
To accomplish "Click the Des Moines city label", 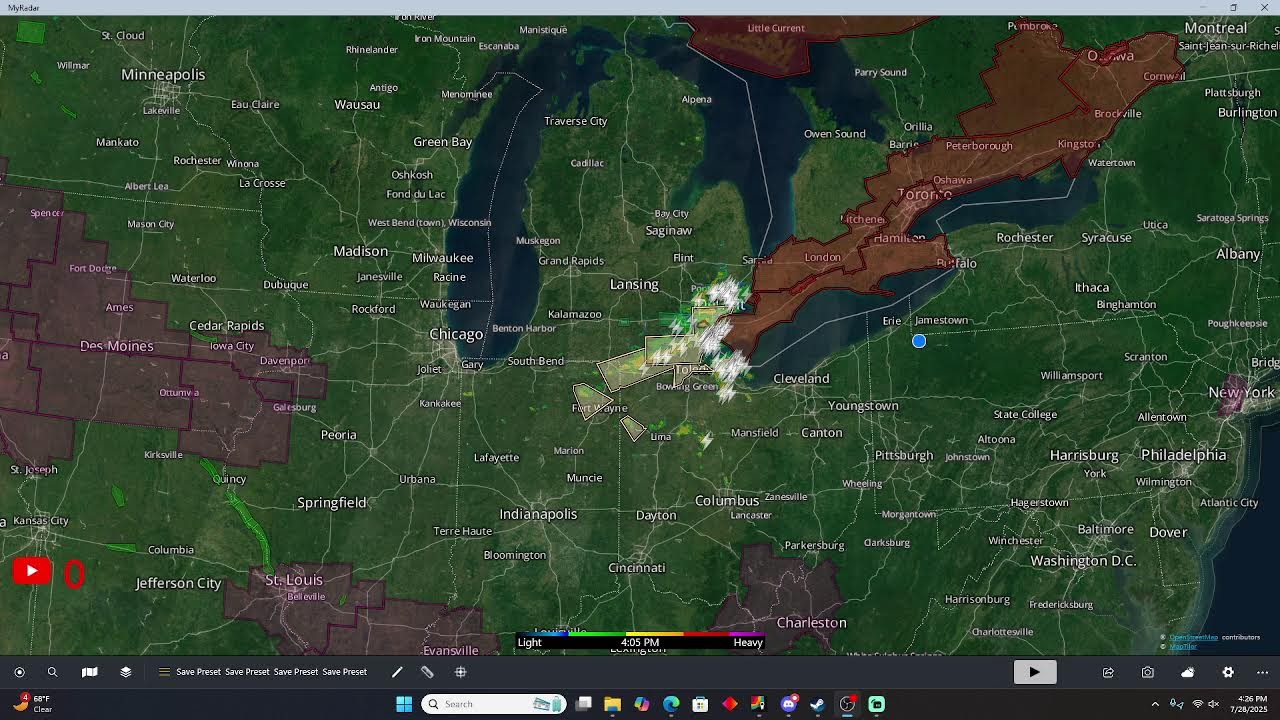I will pos(117,346).
